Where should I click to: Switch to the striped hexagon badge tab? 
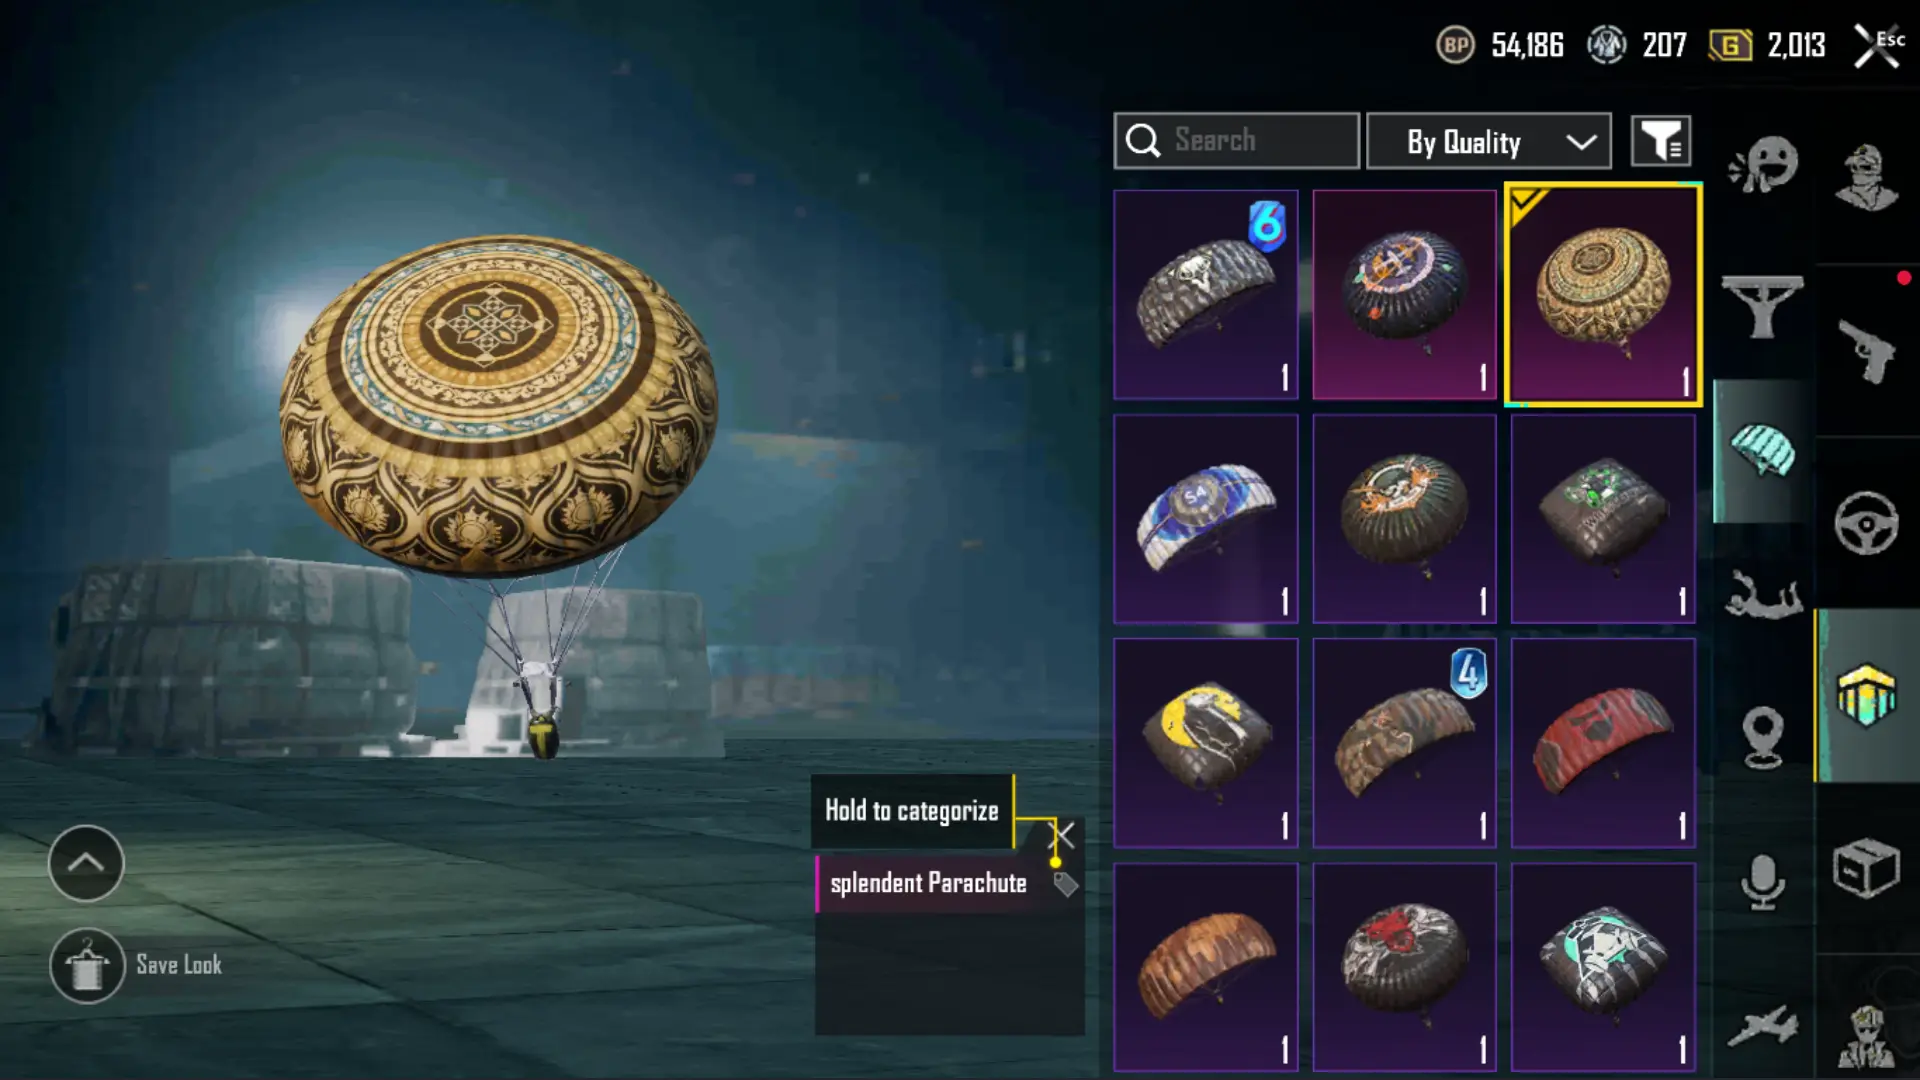point(1866,695)
